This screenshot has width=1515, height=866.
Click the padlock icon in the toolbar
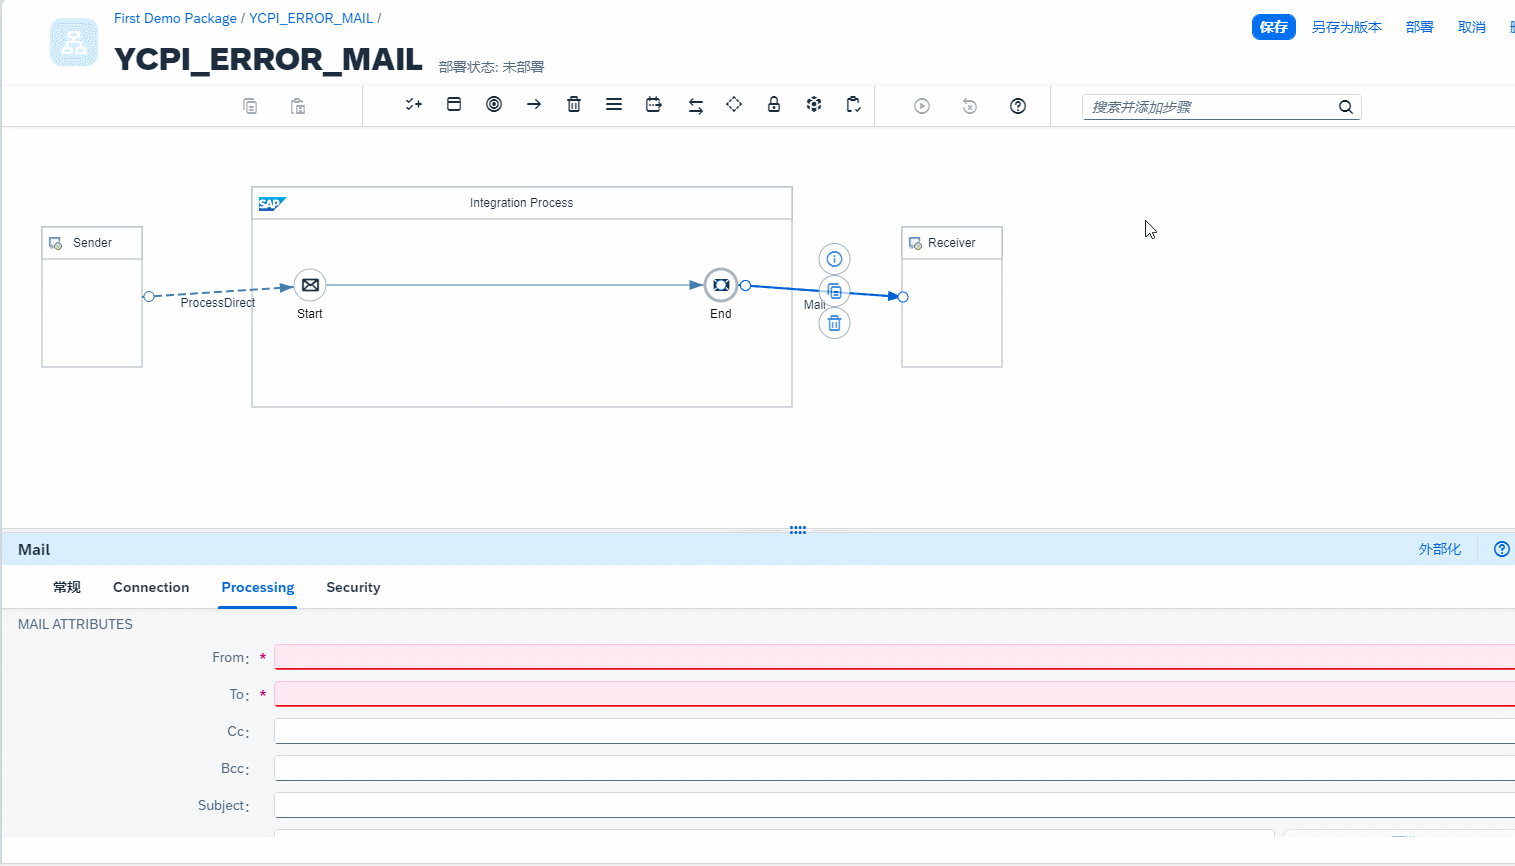pyautogui.click(x=774, y=105)
